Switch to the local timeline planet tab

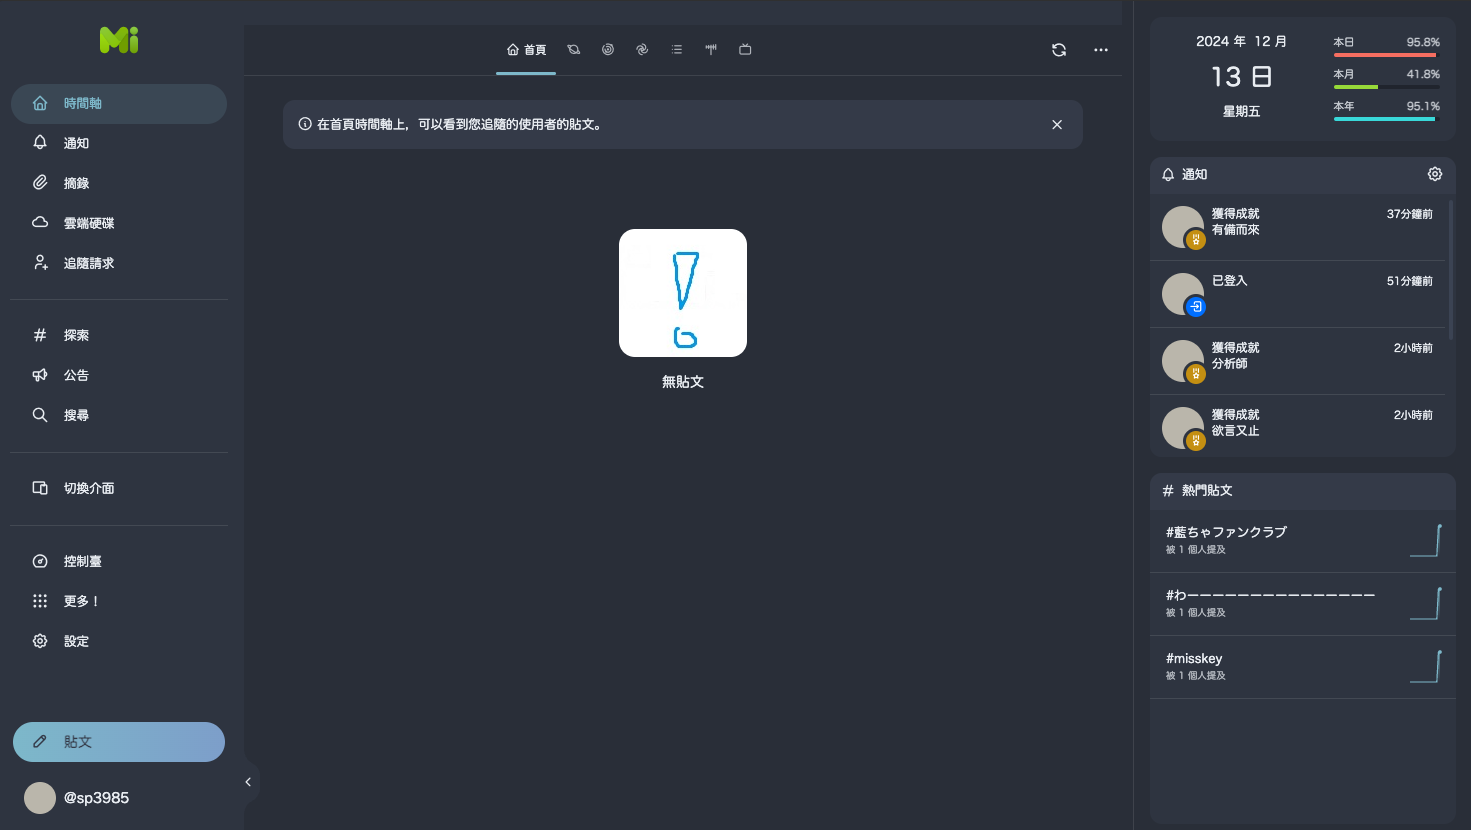tap(573, 49)
